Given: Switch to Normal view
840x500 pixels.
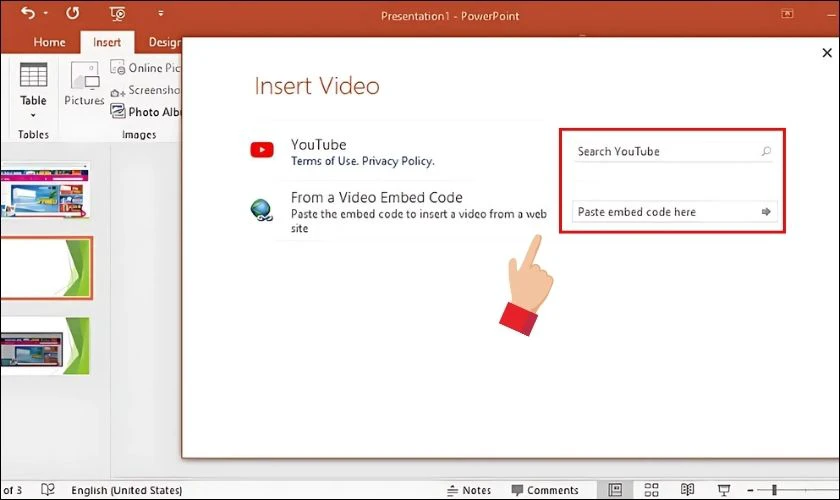Looking at the screenshot, I should point(615,489).
